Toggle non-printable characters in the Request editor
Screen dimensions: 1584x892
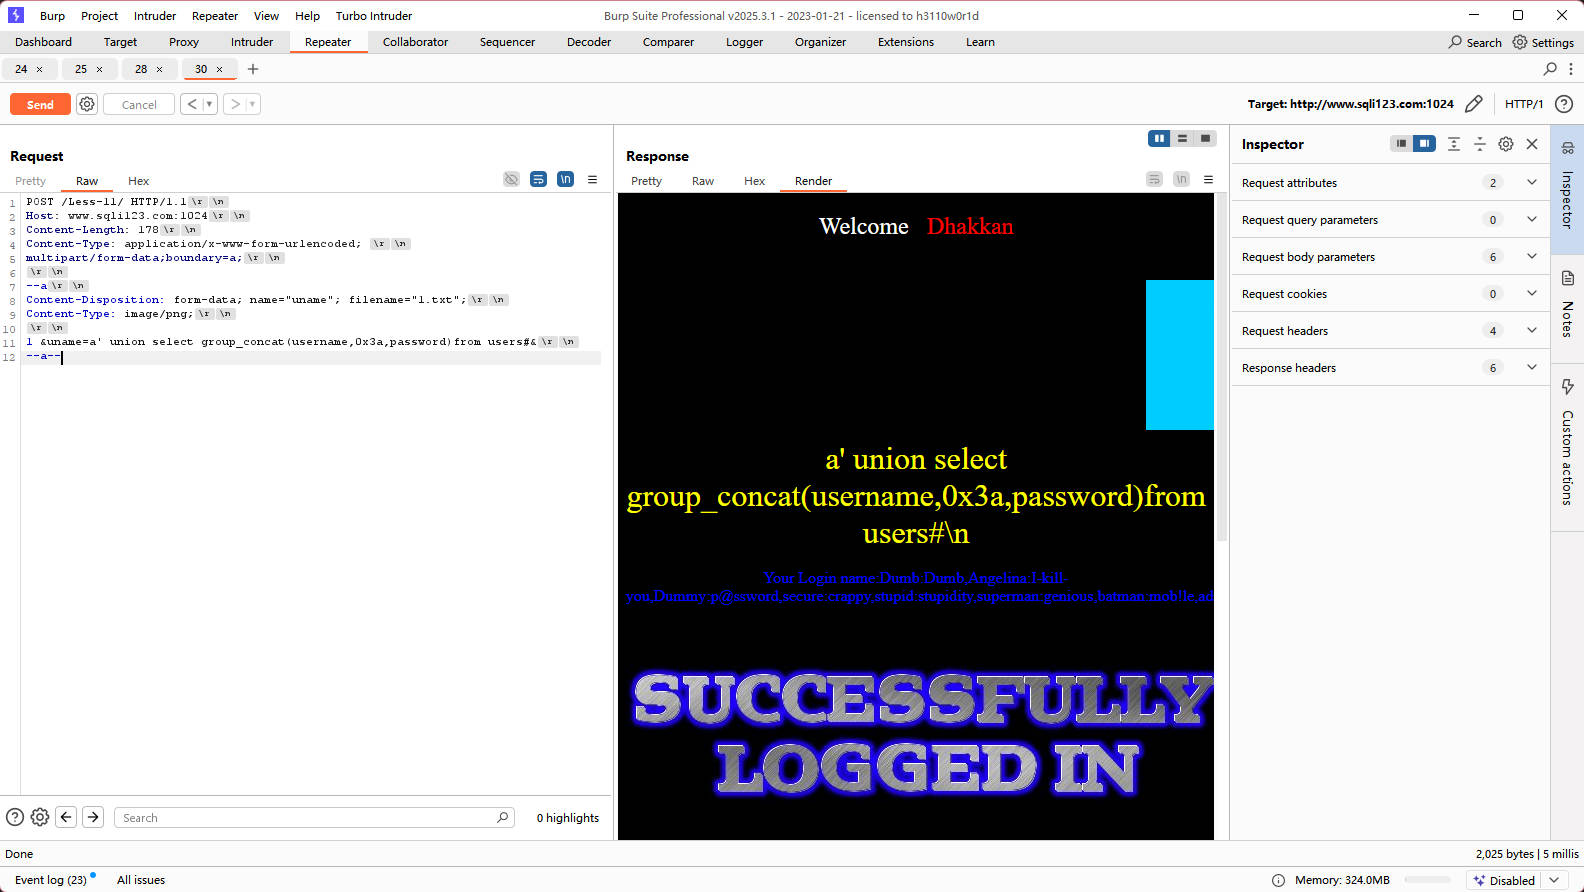pos(565,179)
